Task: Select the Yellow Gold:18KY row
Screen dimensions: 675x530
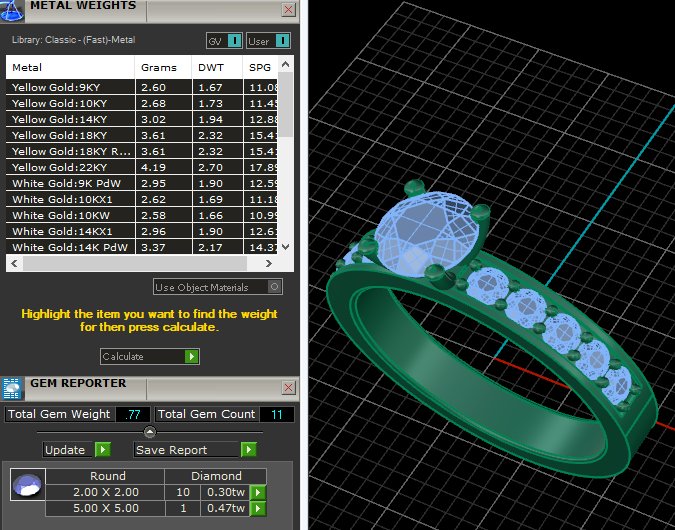Action: click(x=142, y=135)
